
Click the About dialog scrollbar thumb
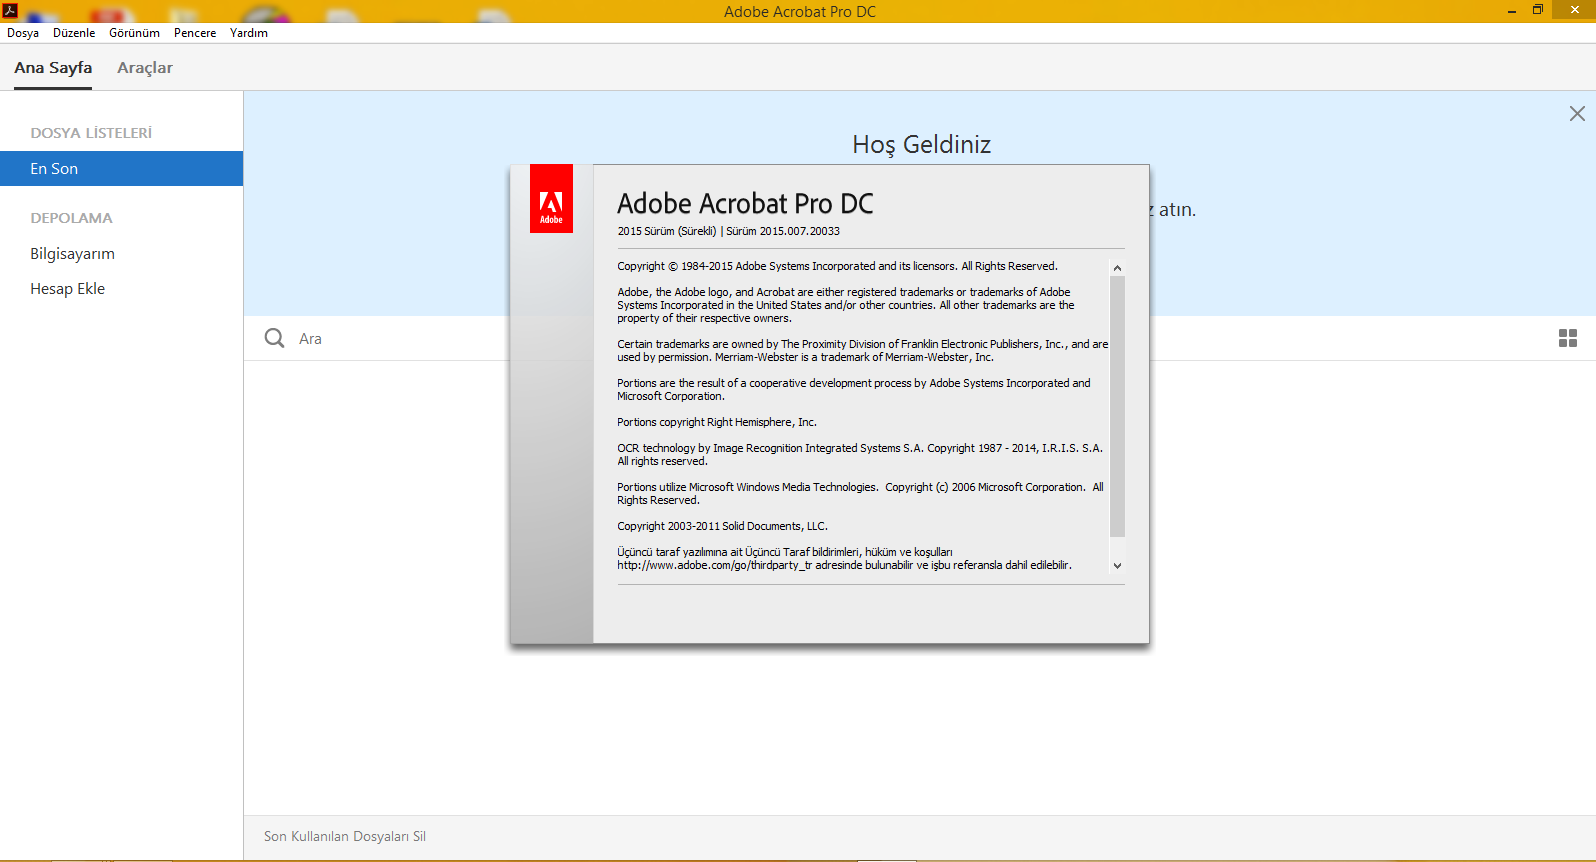click(1117, 405)
